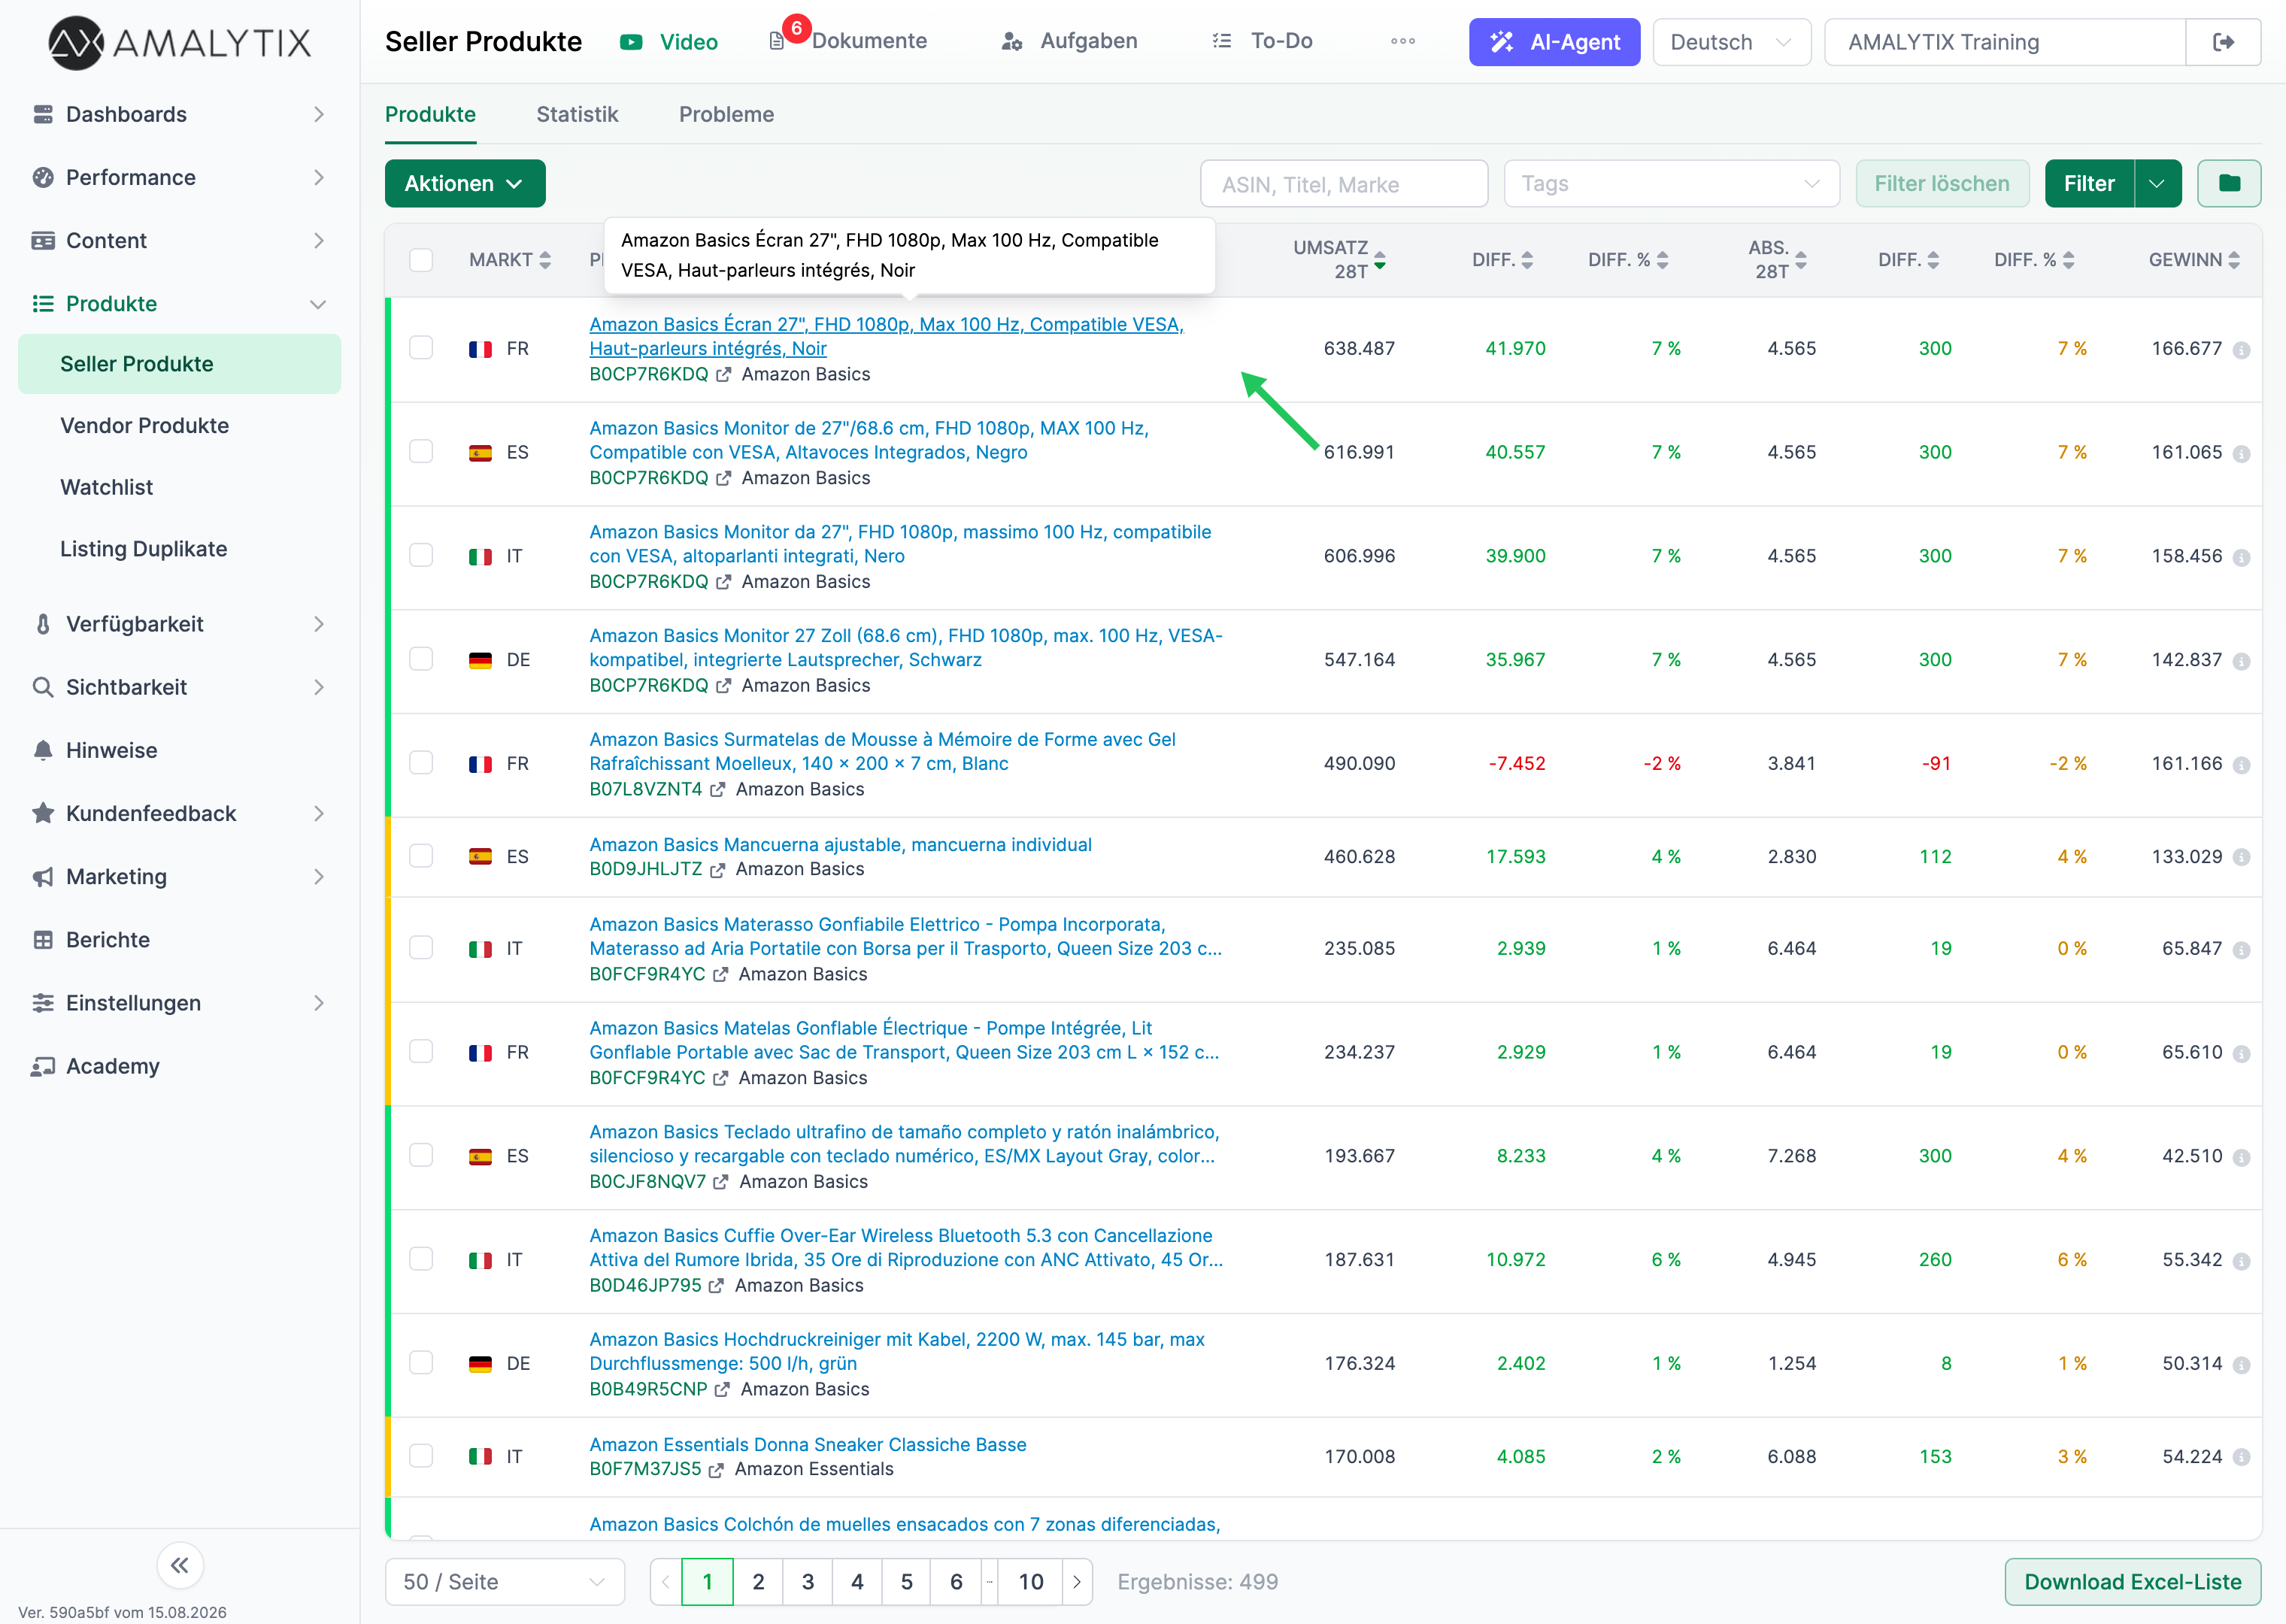Open the Amazon Basics Hochdruckreiniger product link
The height and width of the screenshot is (1624, 2286).
(x=897, y=1351)
